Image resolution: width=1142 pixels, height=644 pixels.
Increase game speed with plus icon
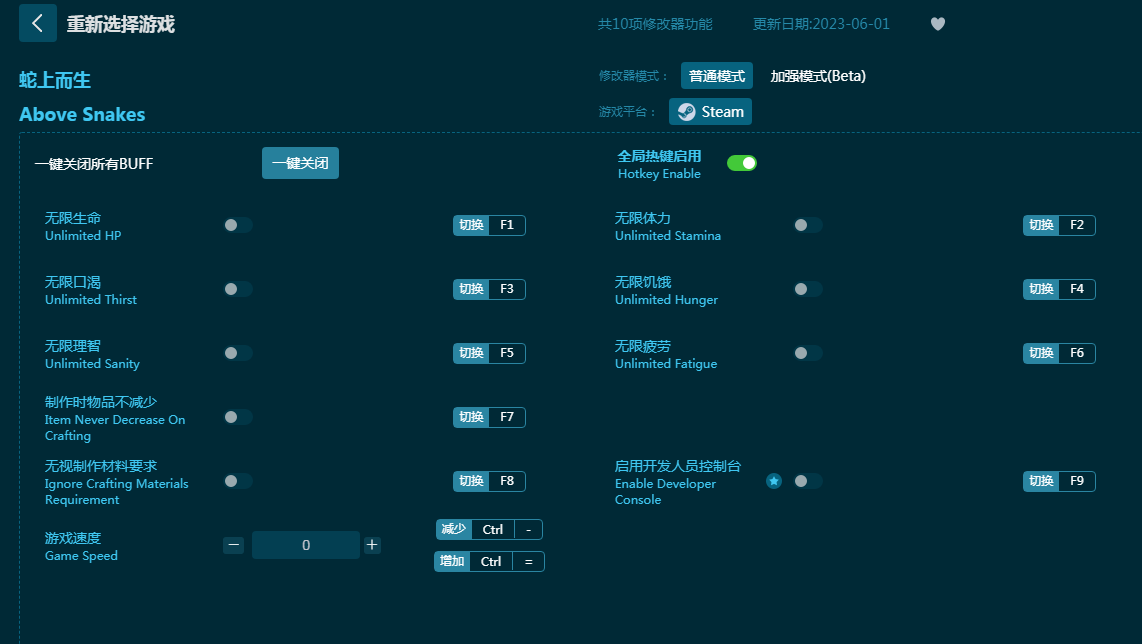[372, 545]
